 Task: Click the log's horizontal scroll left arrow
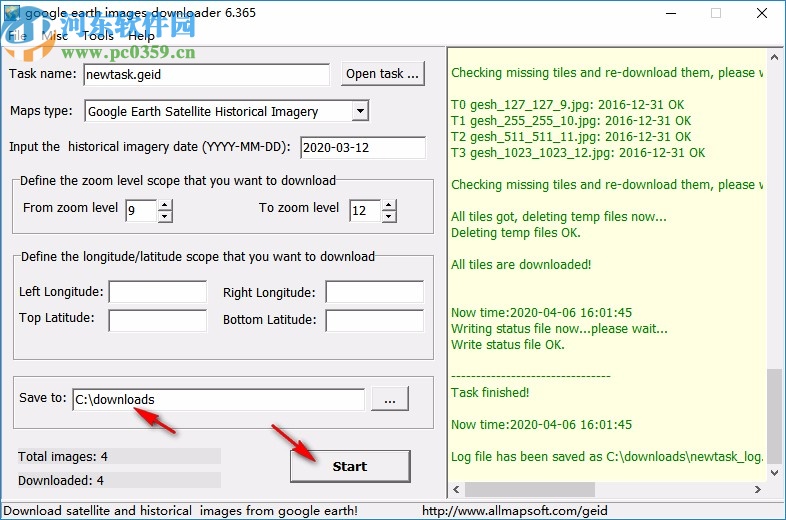coord(456,489)
